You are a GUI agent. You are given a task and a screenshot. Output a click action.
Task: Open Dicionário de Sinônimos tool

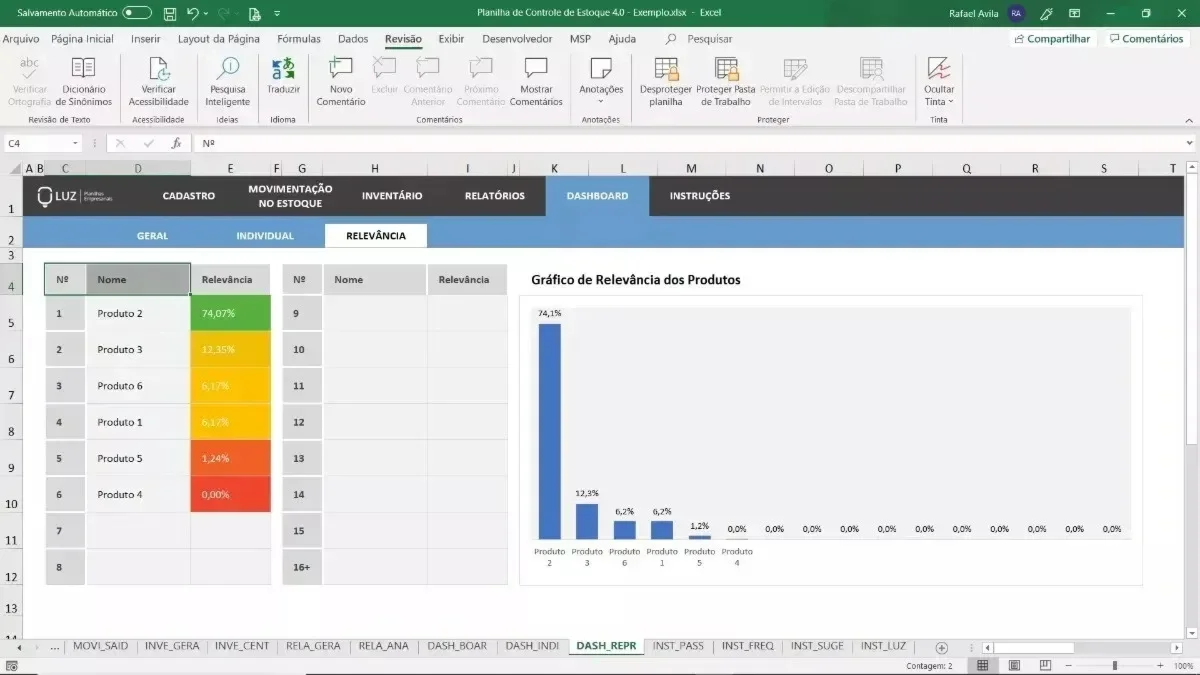(83, 82)
